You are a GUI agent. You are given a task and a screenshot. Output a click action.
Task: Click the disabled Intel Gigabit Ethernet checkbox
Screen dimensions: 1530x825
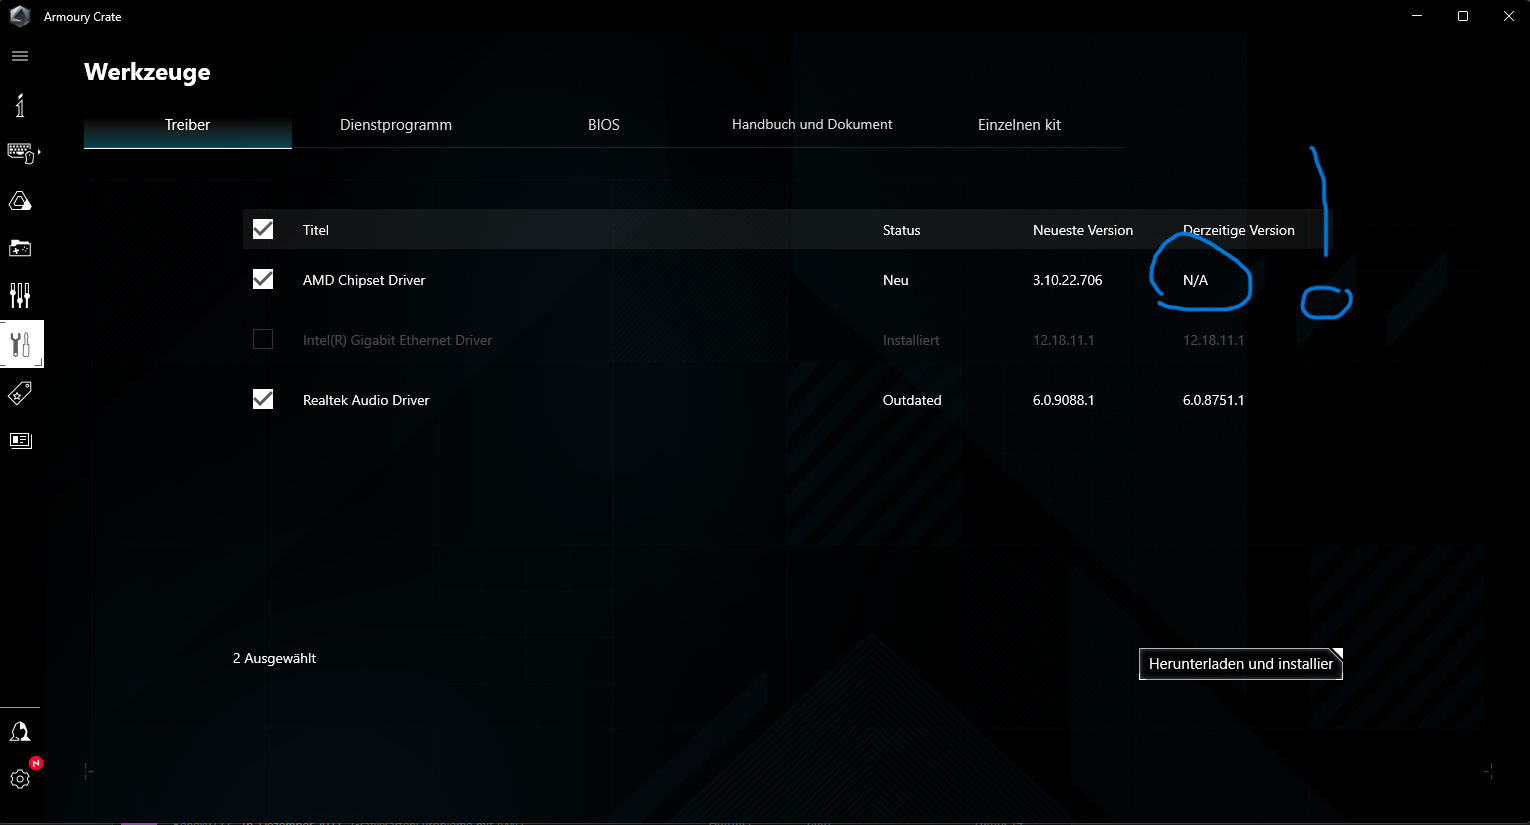[263, 339]
